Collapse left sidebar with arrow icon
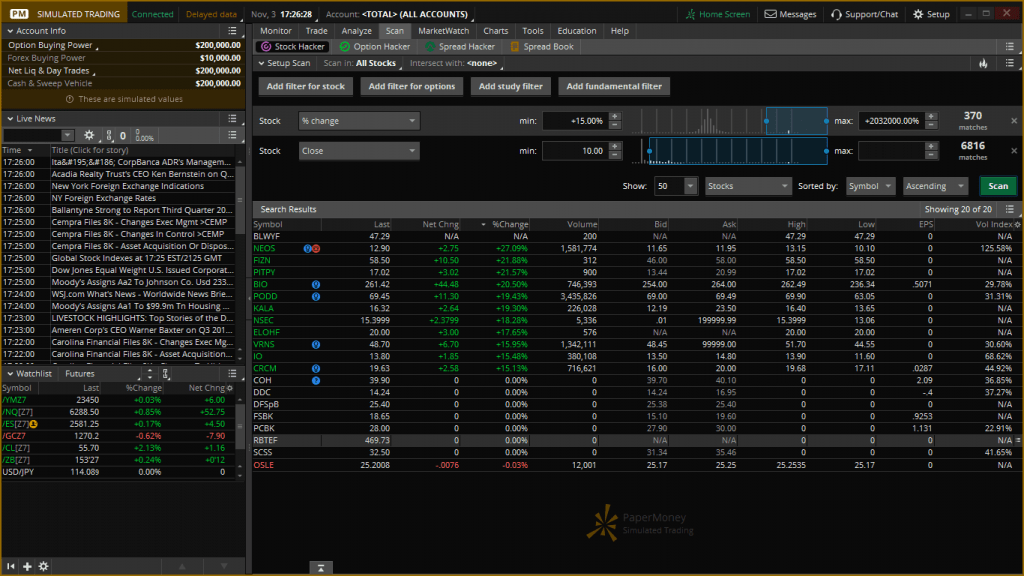This screenshot has width=1024, height=576. coord(10,566)
